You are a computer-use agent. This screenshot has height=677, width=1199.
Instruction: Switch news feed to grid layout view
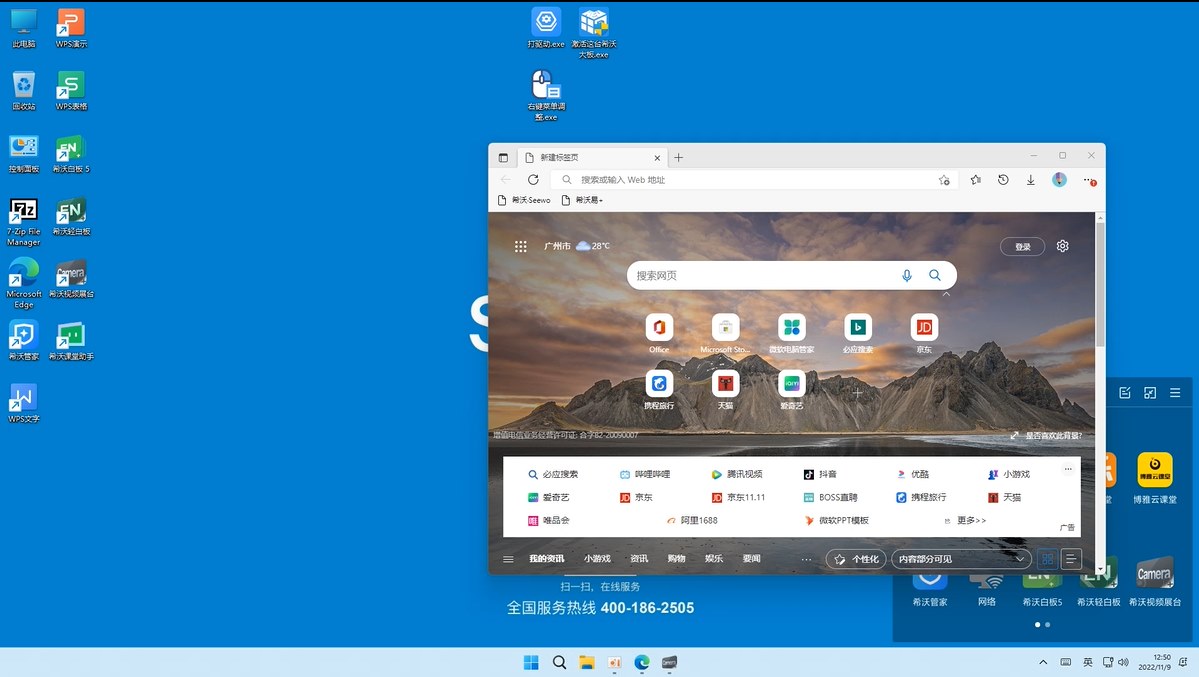pyautogui.click(x=1047, y=559)
